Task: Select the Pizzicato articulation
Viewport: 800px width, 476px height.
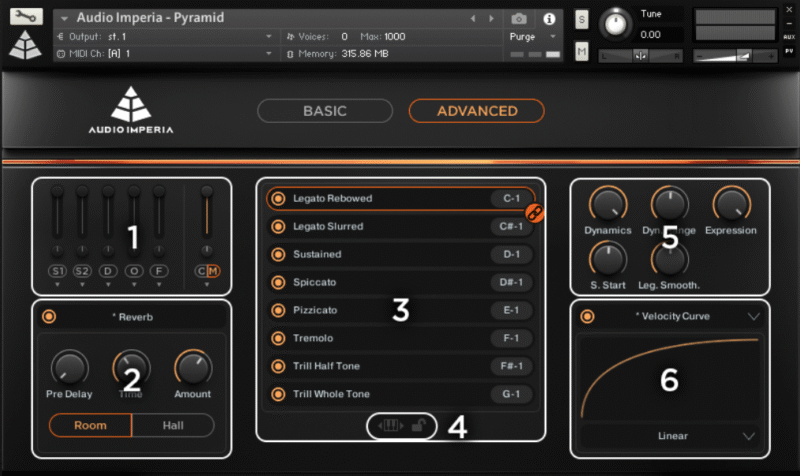Action: point(401,310)
